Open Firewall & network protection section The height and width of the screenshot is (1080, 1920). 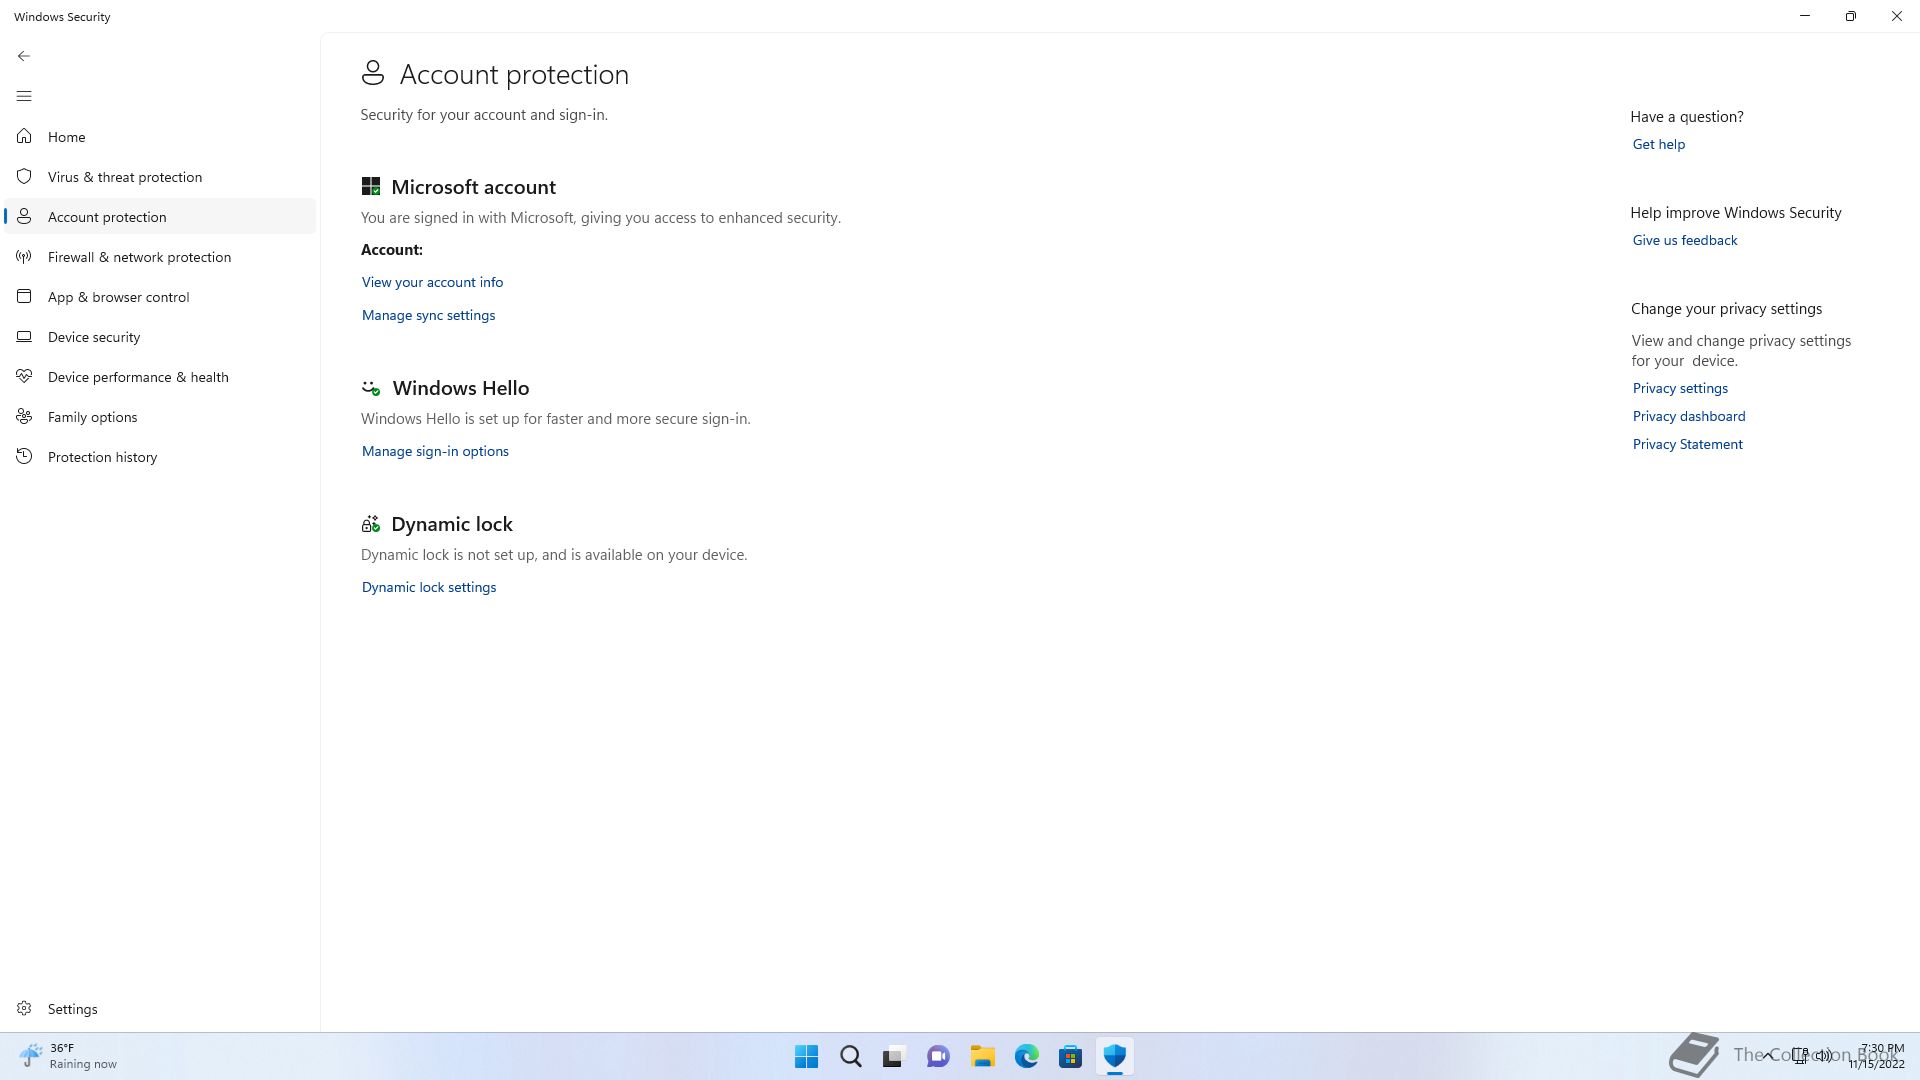[x=160, y=256]
